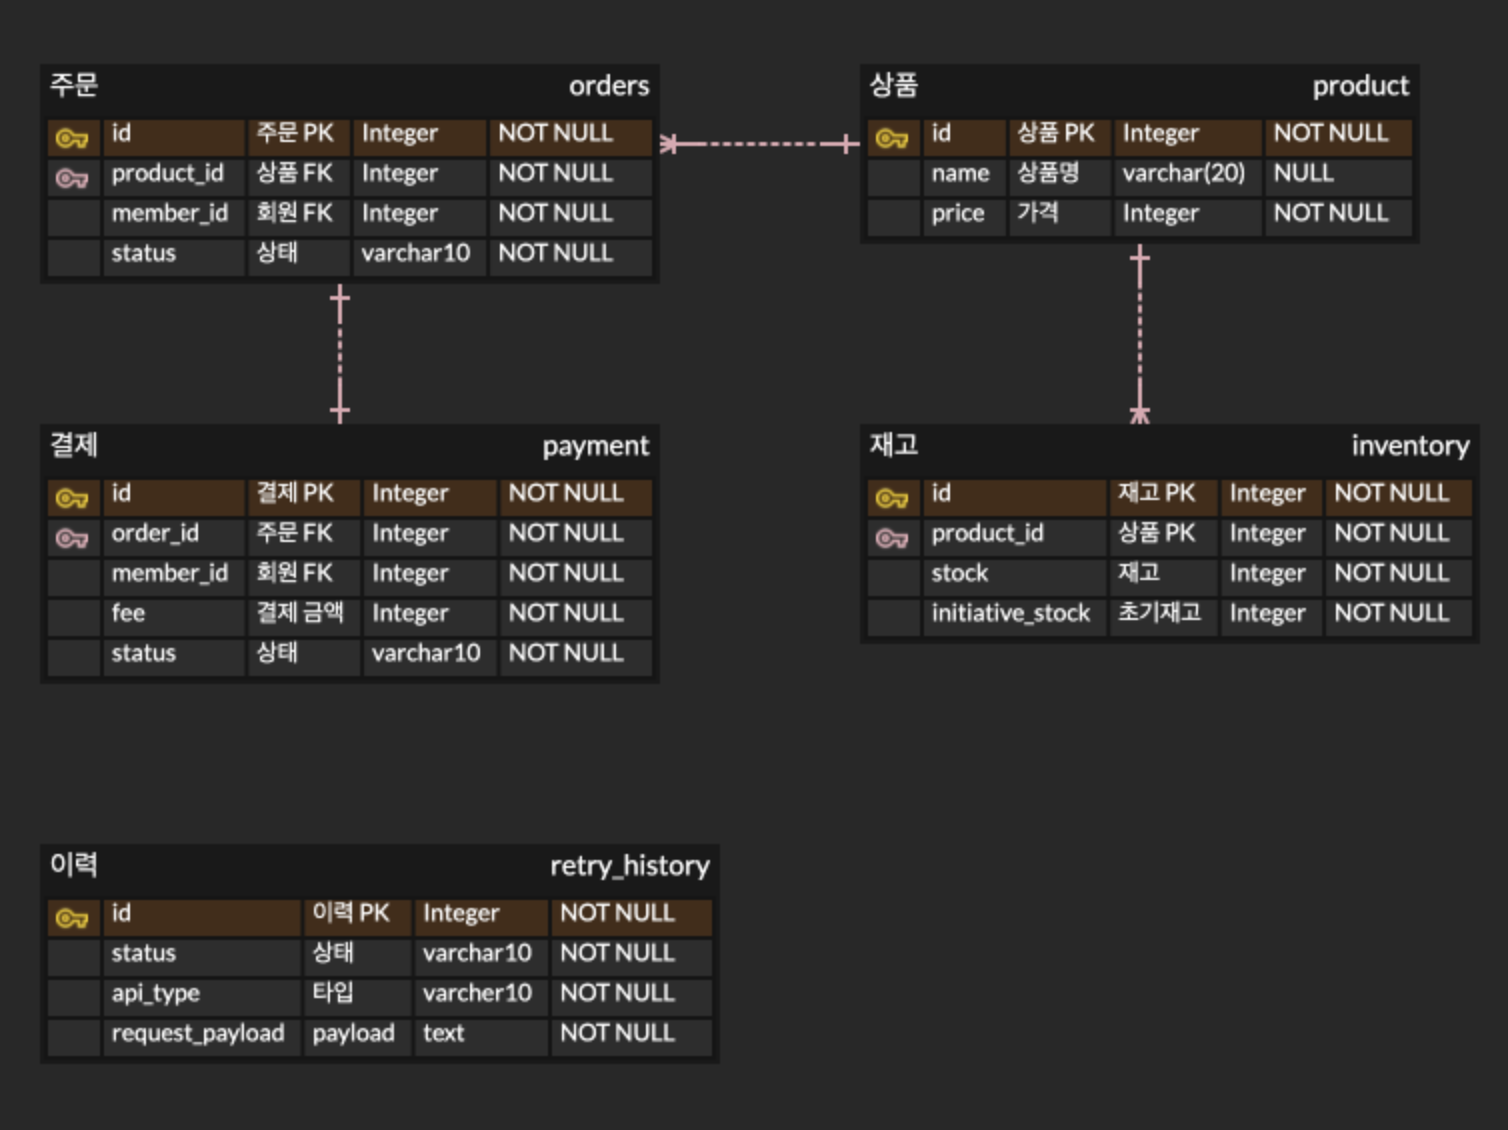Click the retry_history primary key icon
Screen dimensions: 1508x1130
[72, 918]
